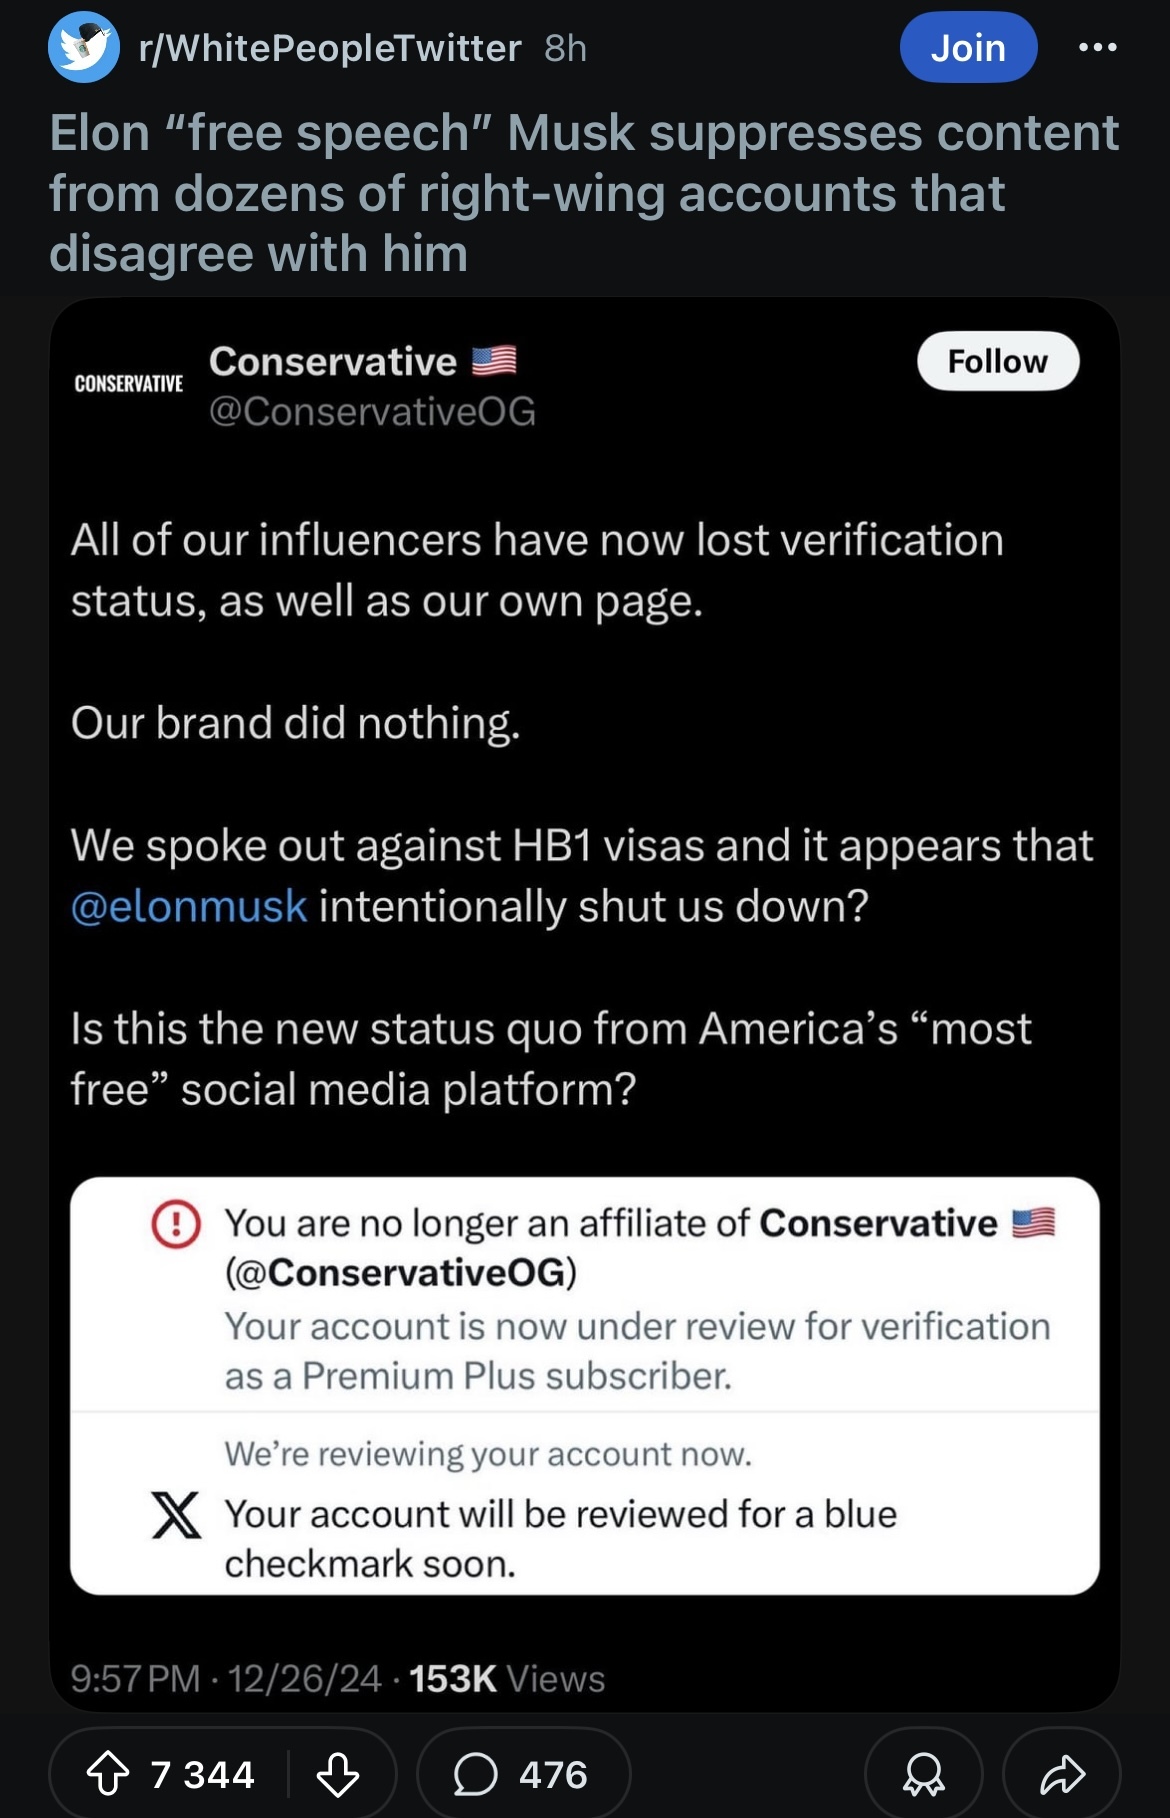1170x1818 pixels.
Task: Upvote the post
Action: pos(108,1774)
